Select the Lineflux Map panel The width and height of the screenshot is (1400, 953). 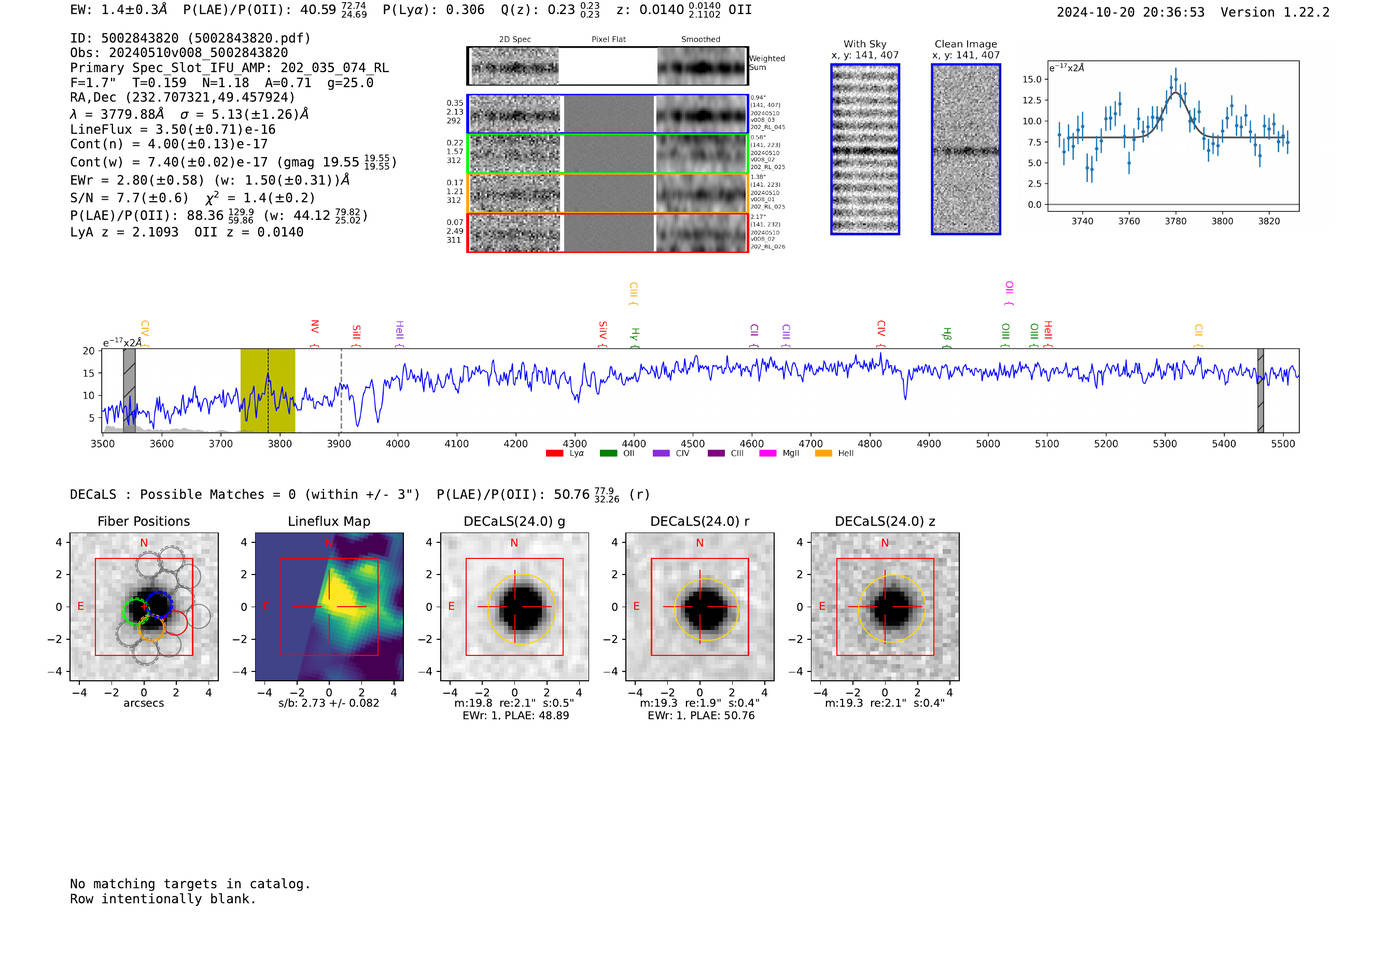[329, 607]
